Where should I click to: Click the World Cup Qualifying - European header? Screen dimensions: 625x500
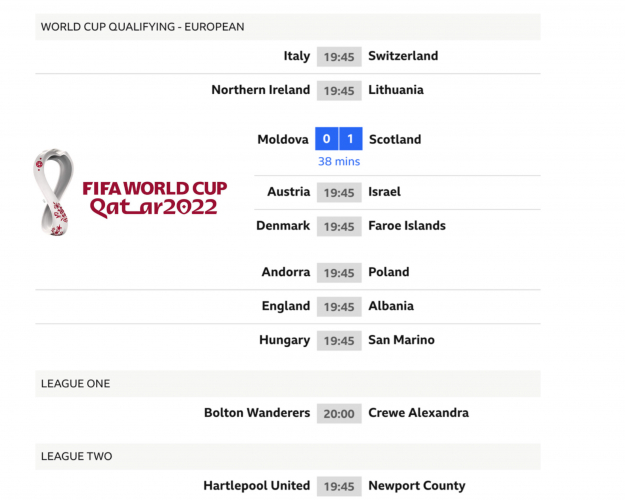click(142, 27)
